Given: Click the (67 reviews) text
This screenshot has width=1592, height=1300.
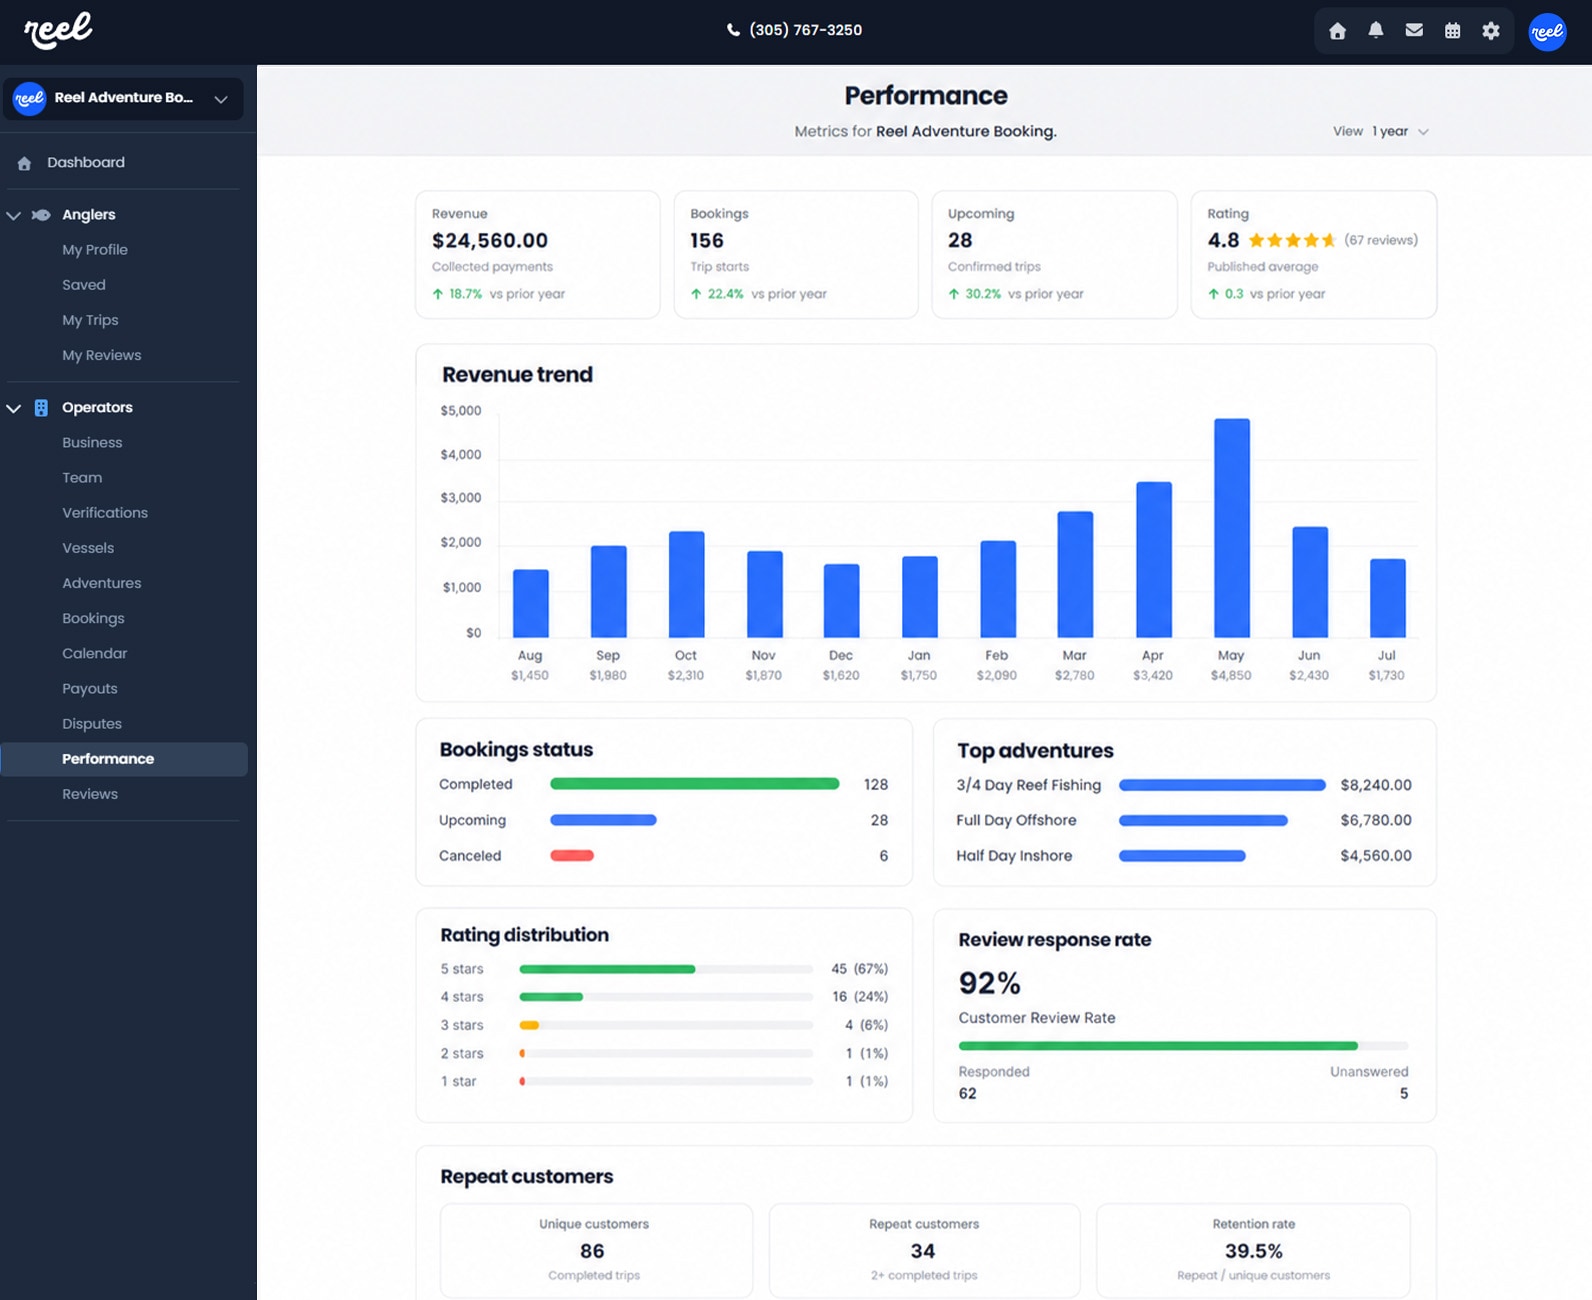Looking at the screenshot, I should pyautogui.click(x=1381, y=240).
